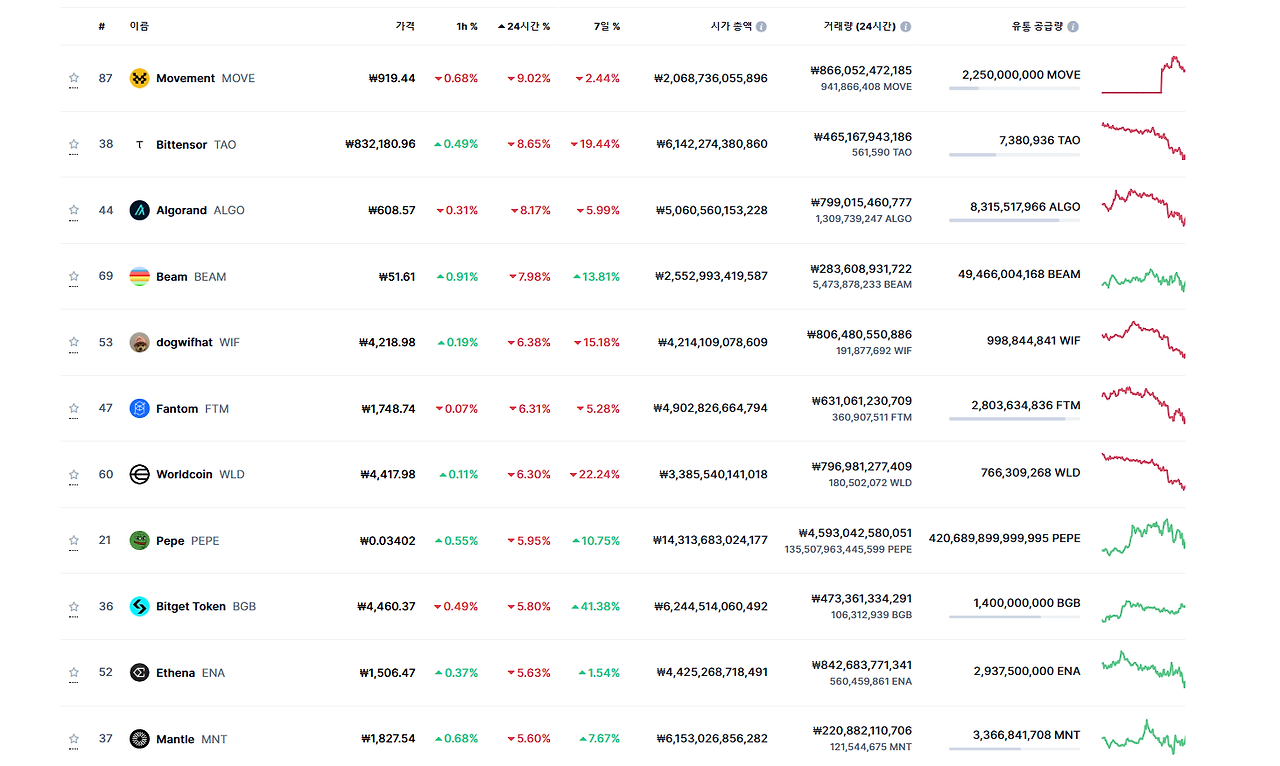Click Beam price ₩51.61
The image size is (1280, 766).
click(397, 276)
